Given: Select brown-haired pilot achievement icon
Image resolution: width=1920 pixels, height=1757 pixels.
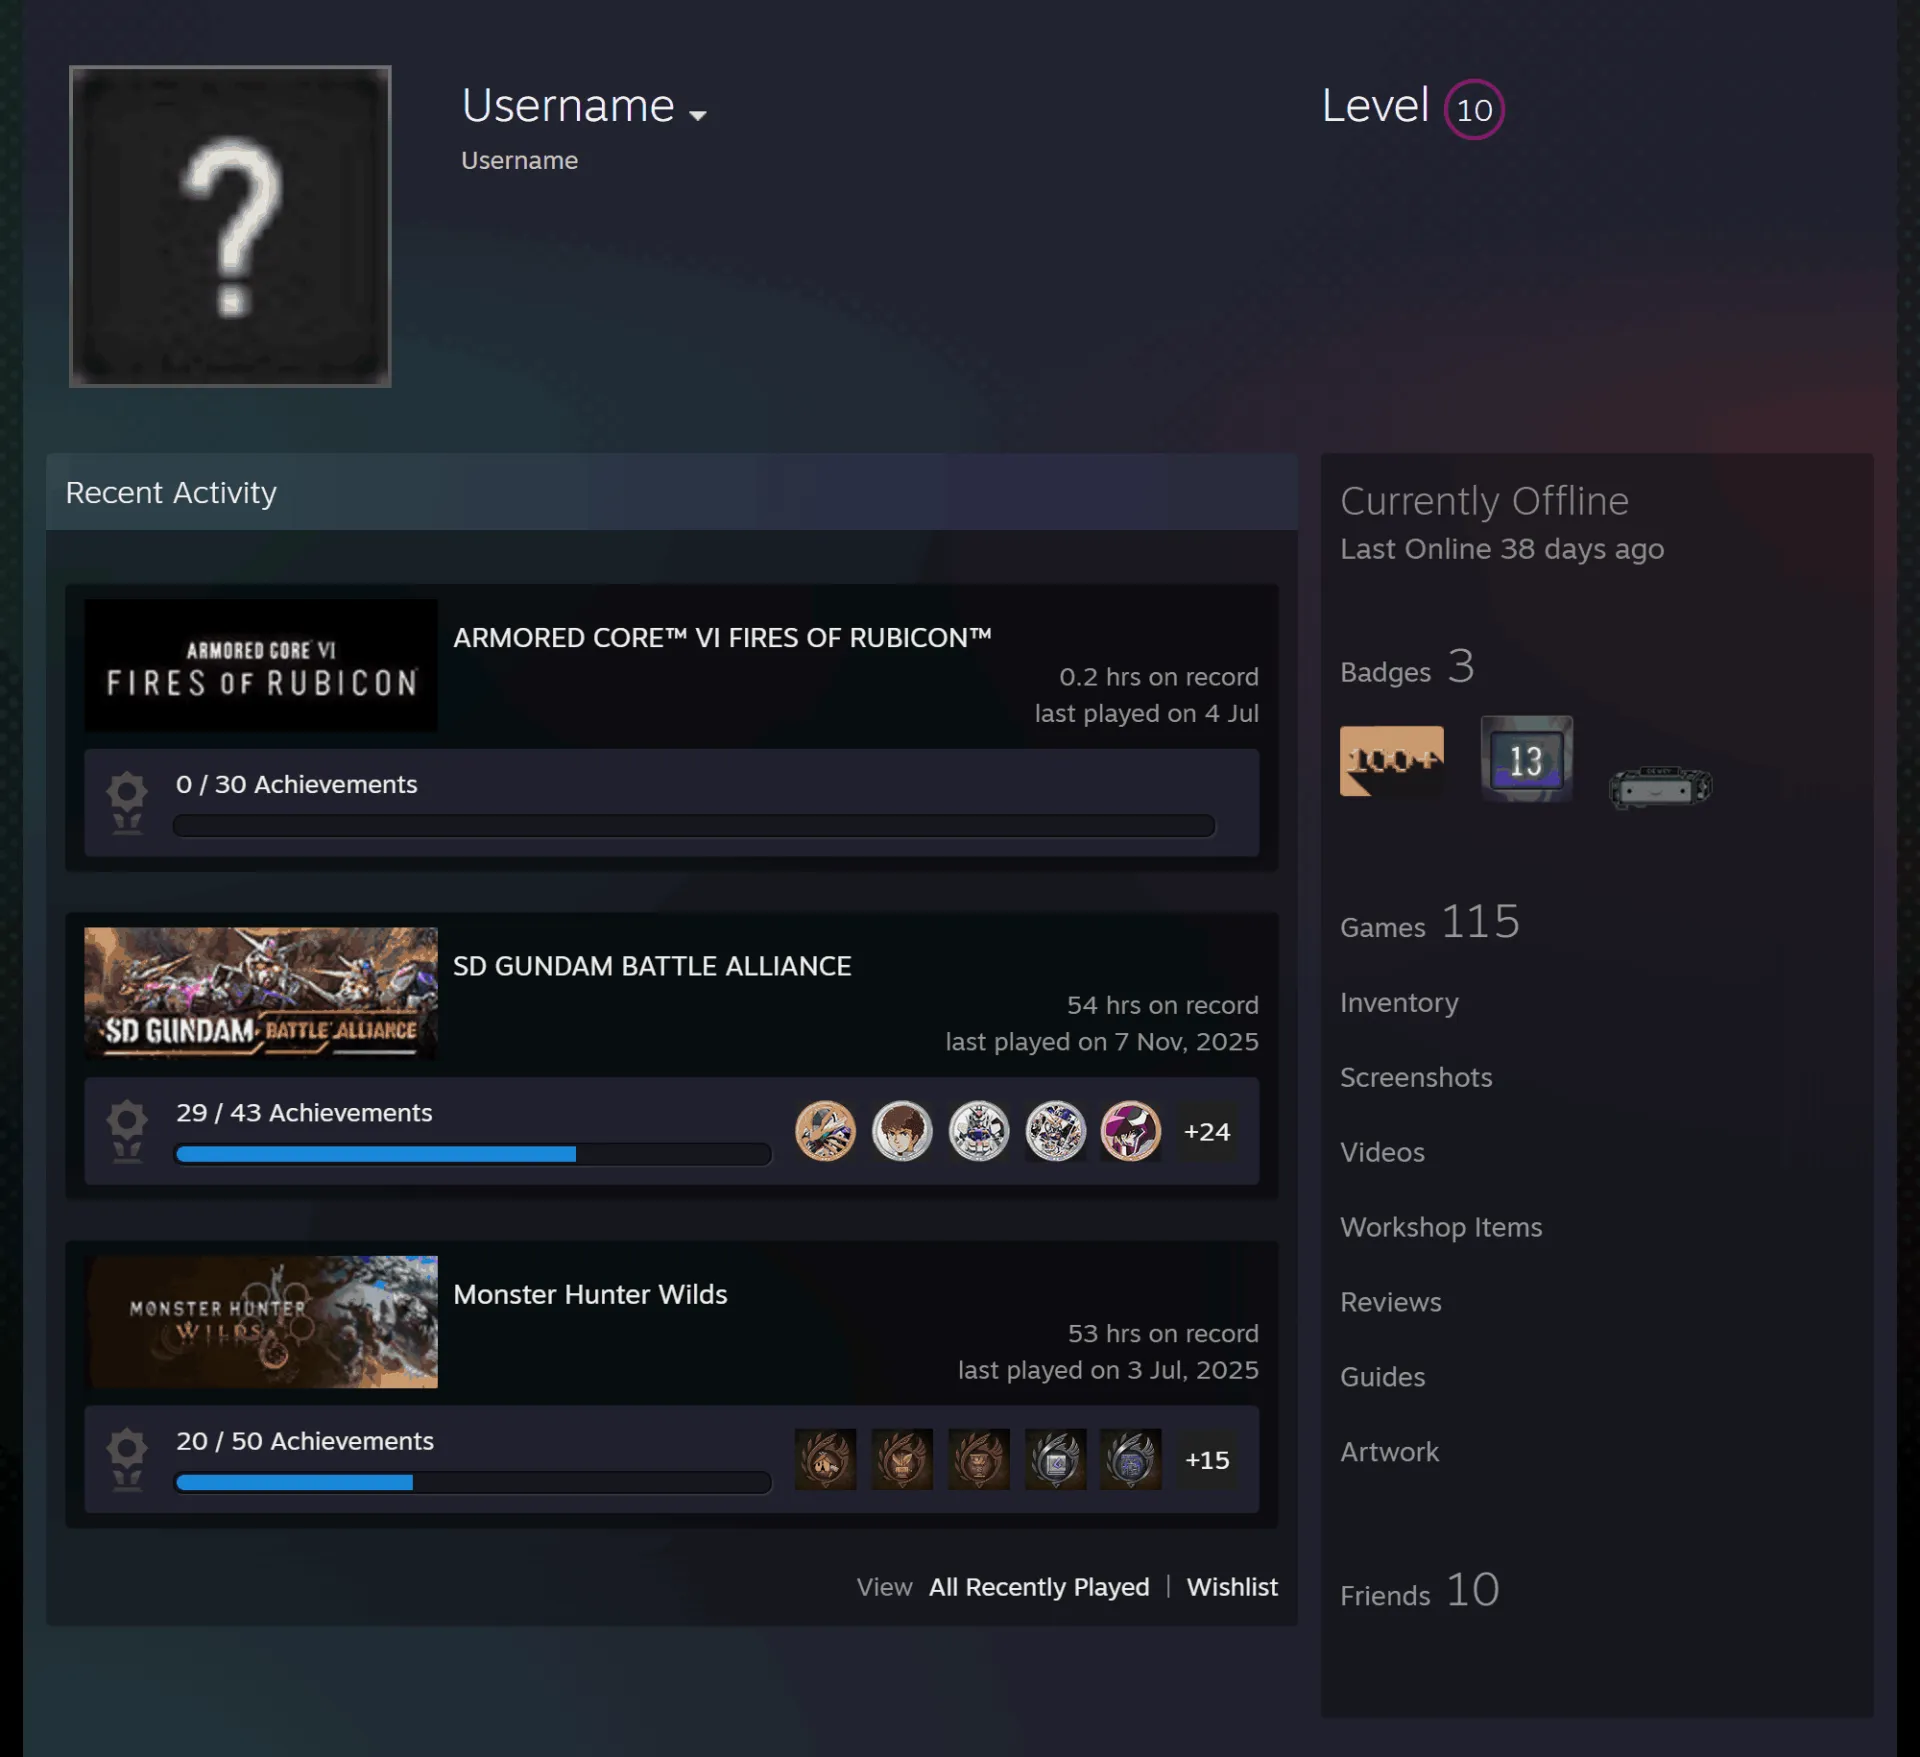Looking at the screenshot, I should (902, 1131).
